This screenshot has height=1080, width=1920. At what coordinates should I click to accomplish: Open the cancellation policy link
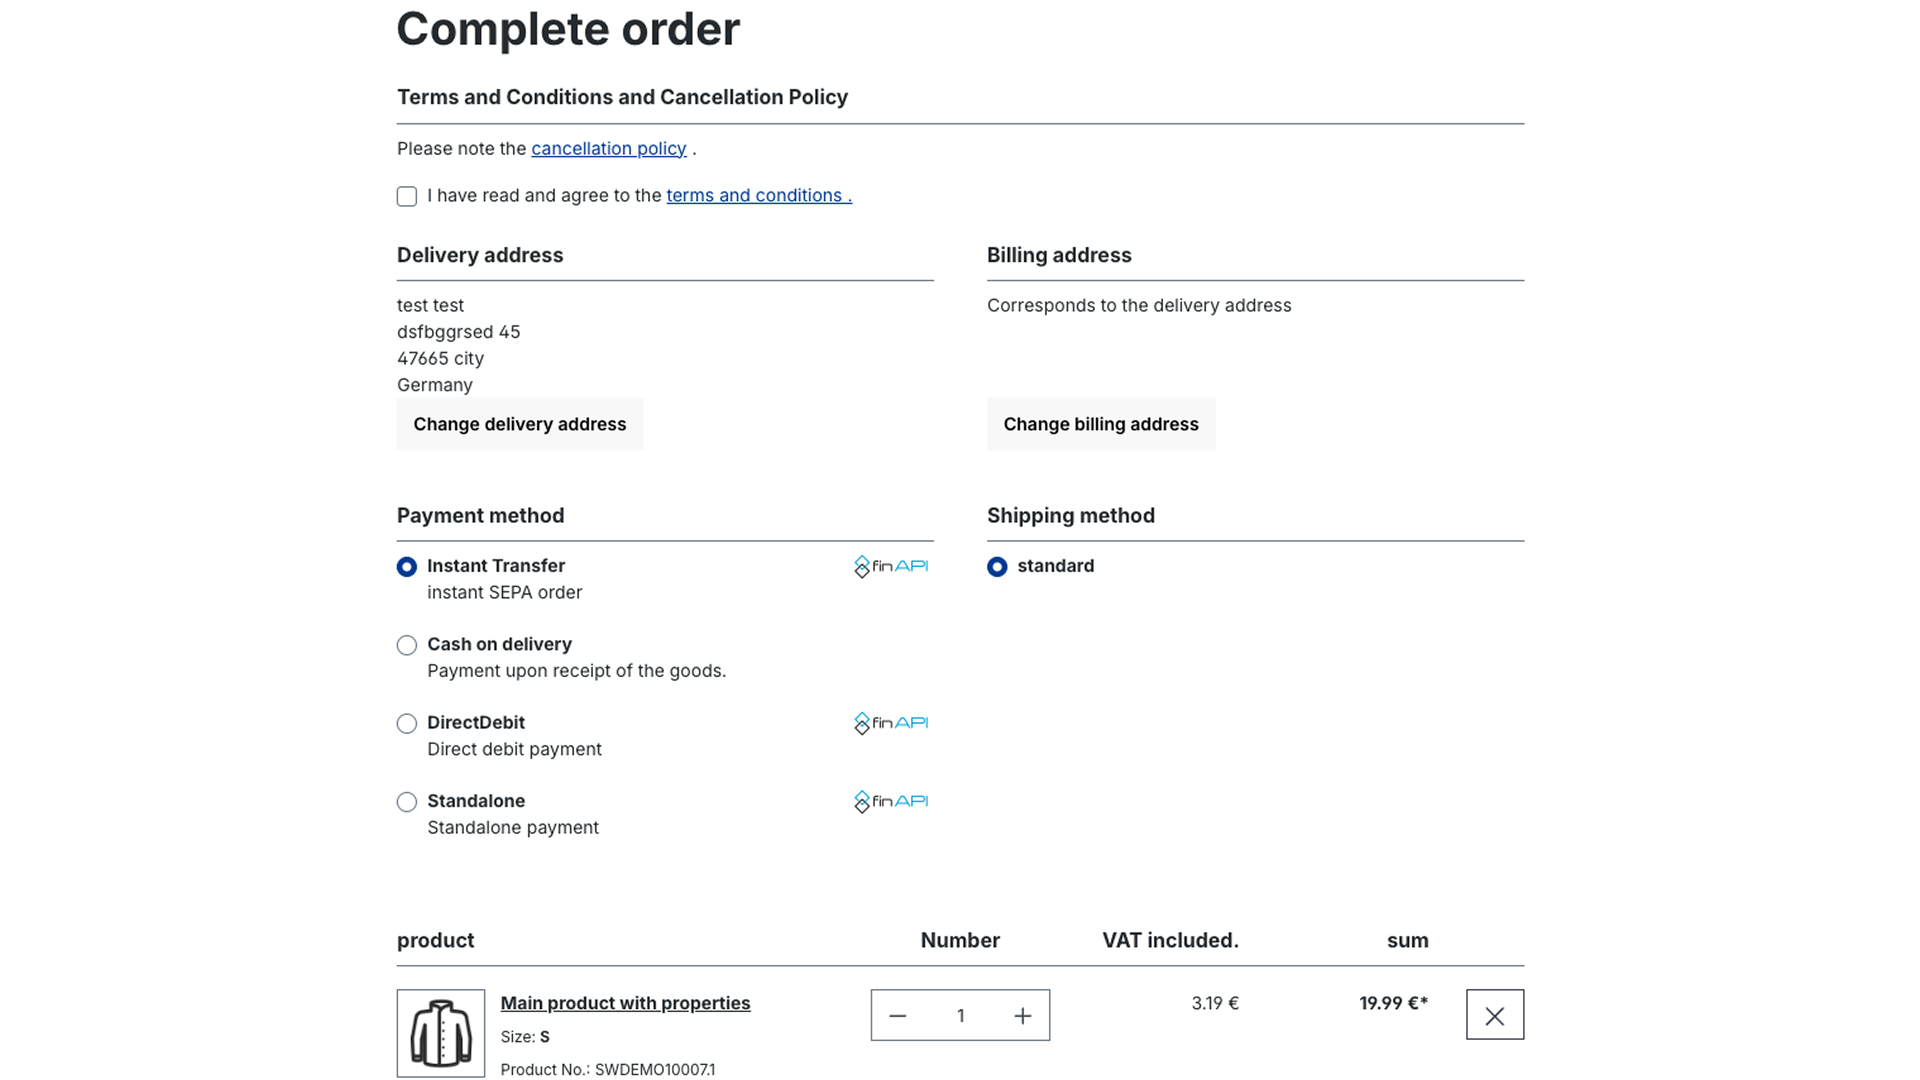click(x=609, y=149)
